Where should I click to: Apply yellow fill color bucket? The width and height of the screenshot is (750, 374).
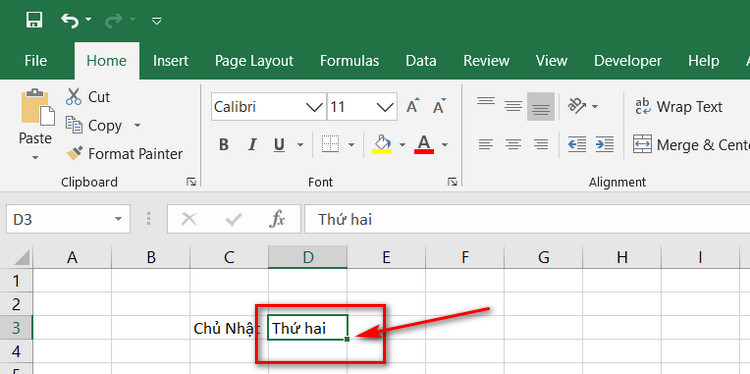click(x=382, y=144)
